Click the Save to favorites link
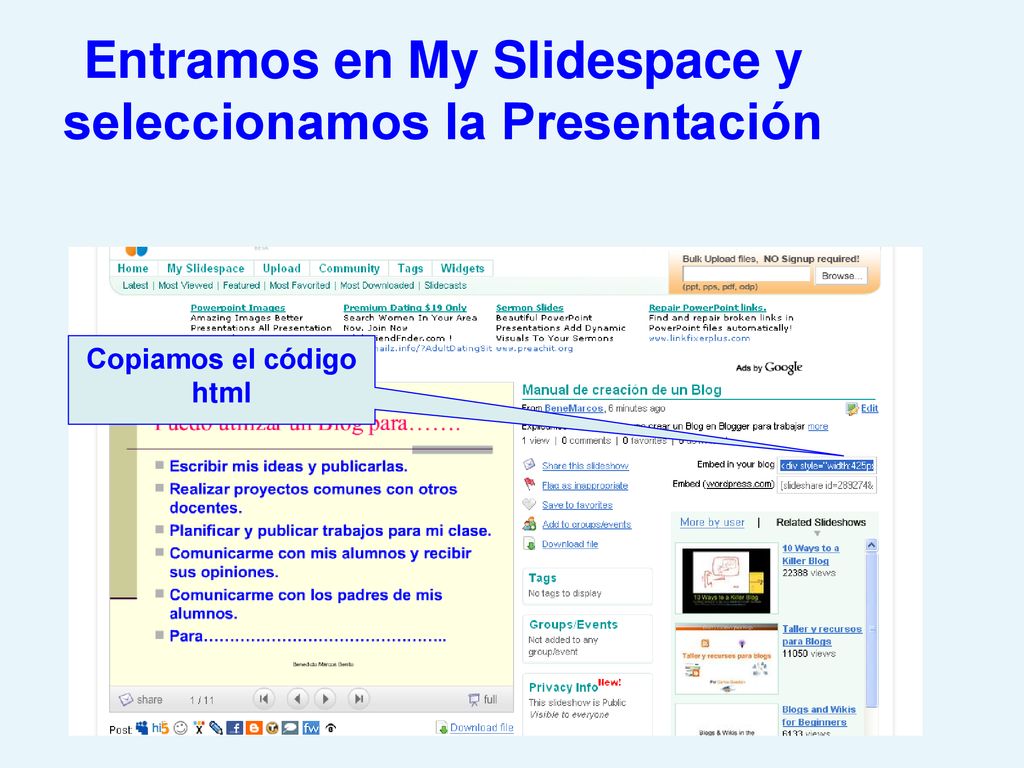The height and width of the screenshot is (768, 1024). pos(577,505)
